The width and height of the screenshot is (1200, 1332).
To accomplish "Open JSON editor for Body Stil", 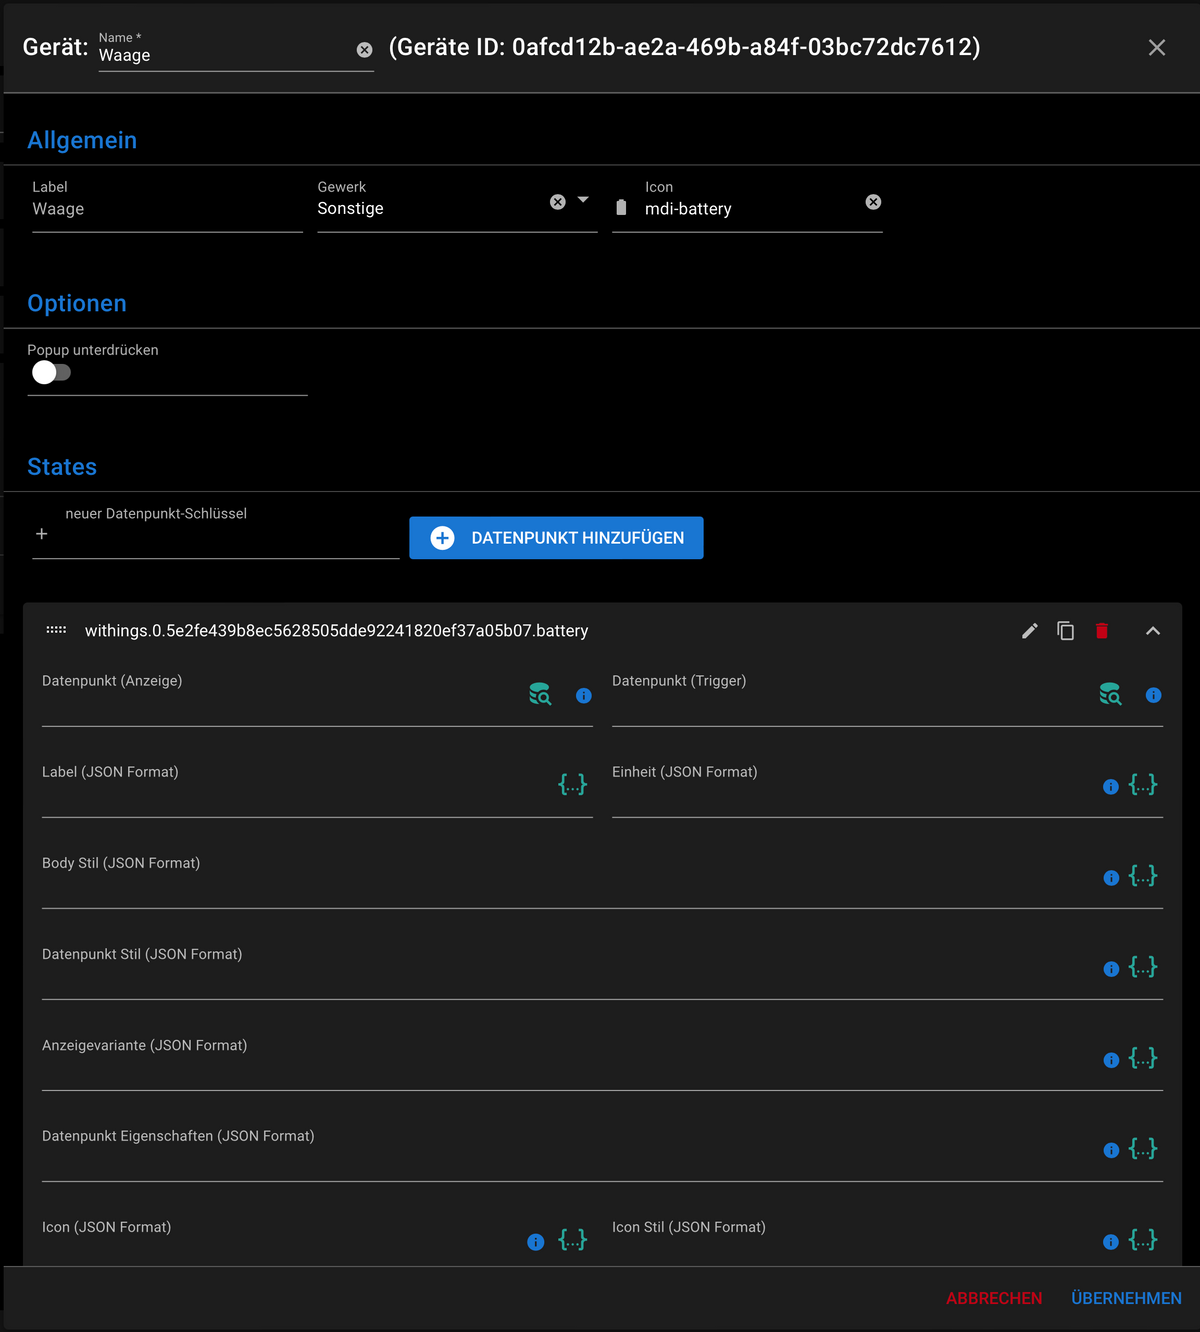I will 1143,876.
